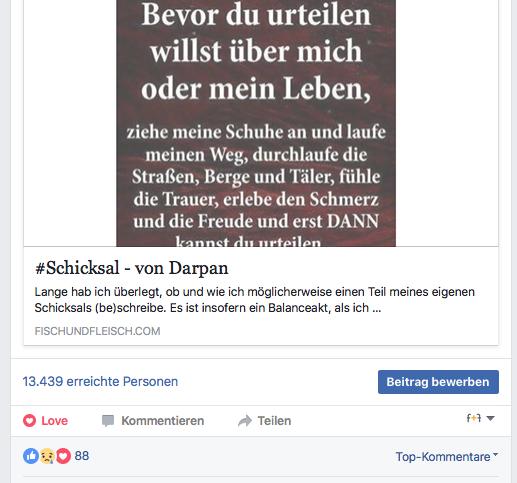
Task: Open the #Schicksal - von Darpan article title
Action: [x=132, y=268]
